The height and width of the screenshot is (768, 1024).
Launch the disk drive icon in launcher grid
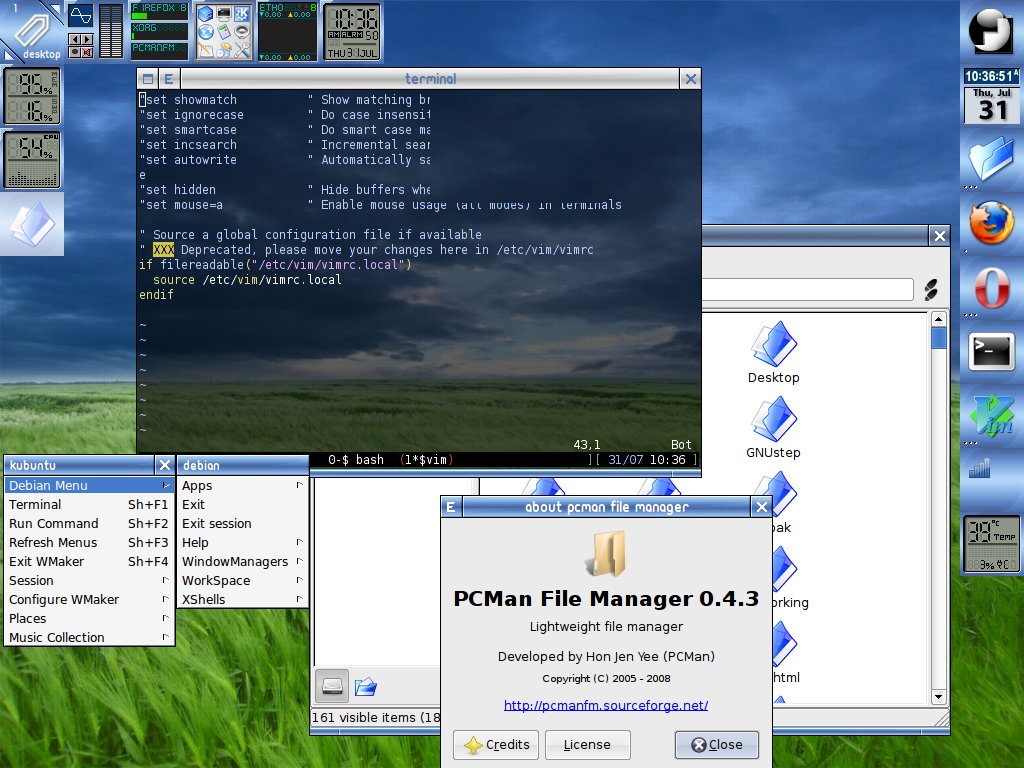pyautogui.click(x=242, y=32)
